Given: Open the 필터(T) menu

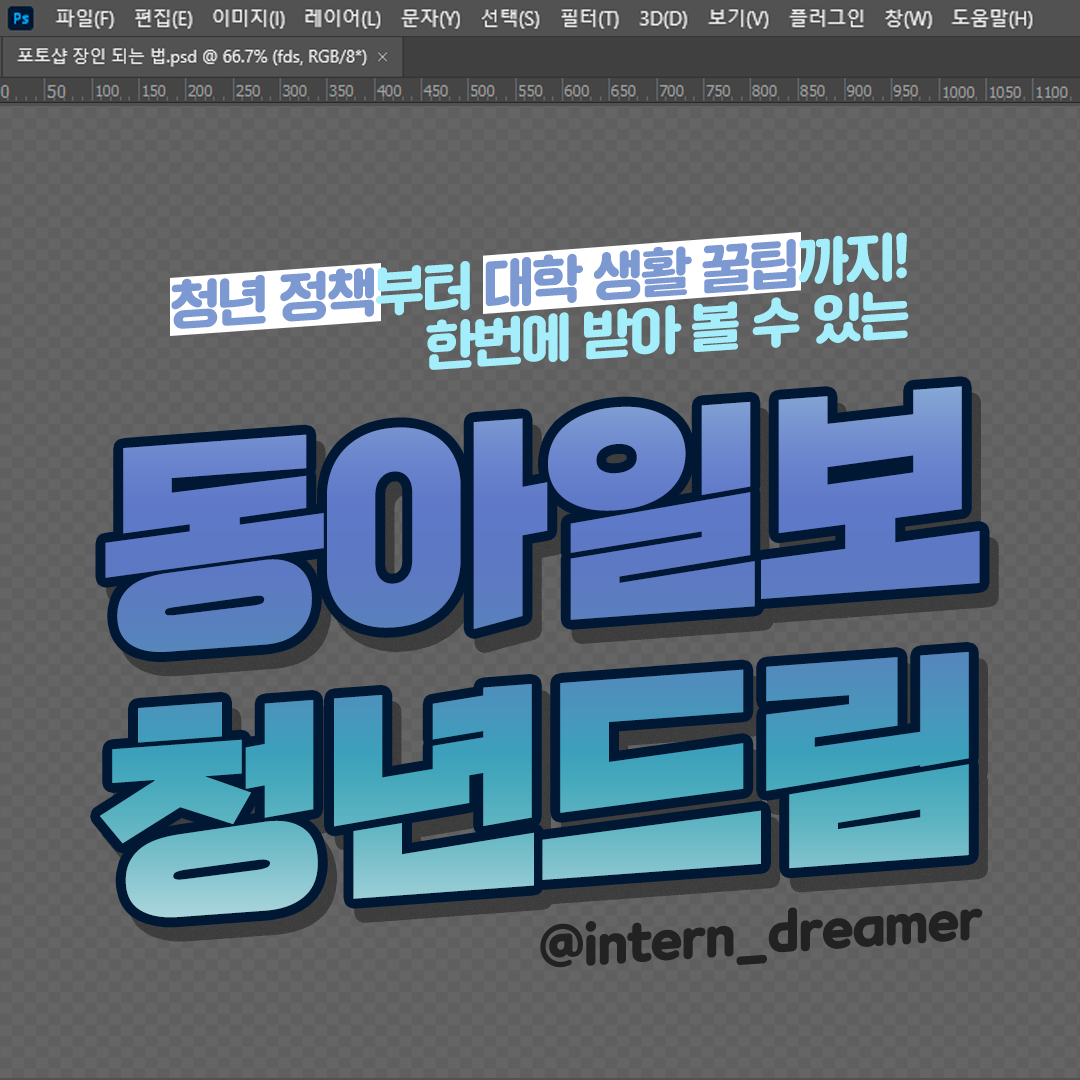Looking at the screenshot, I should 589,19.
